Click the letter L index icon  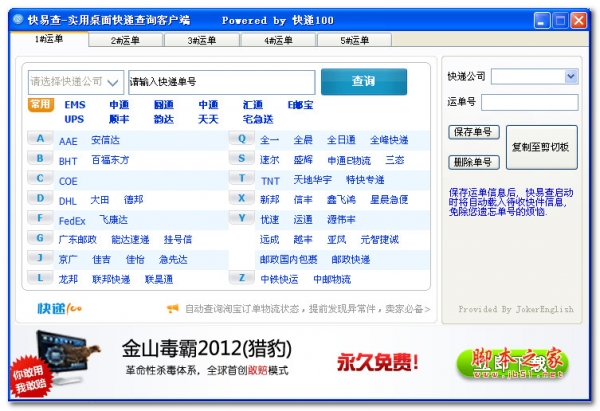pos(40,278)
